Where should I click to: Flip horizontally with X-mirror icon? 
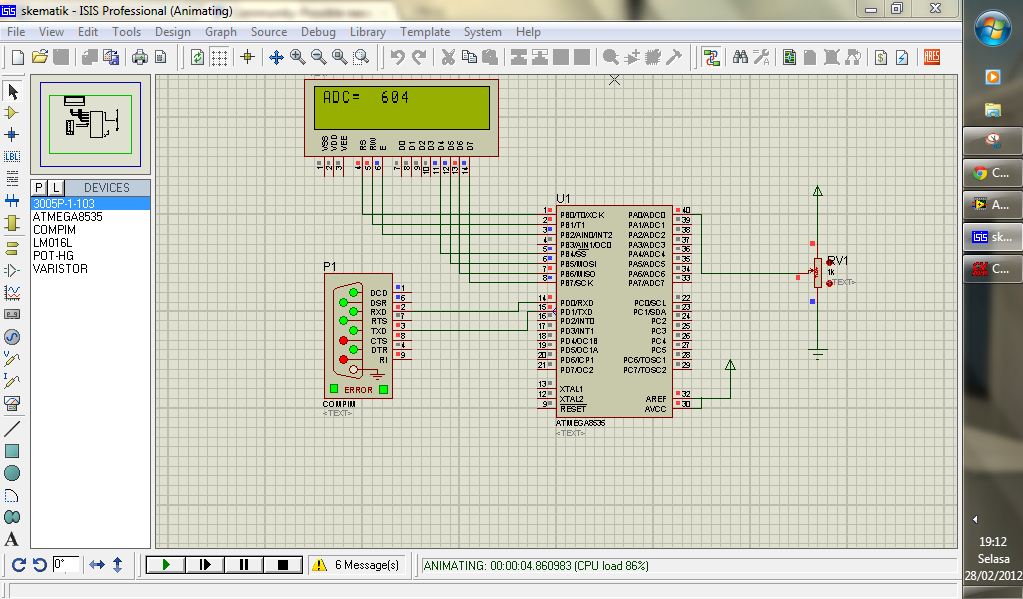(x=97, y=565)
